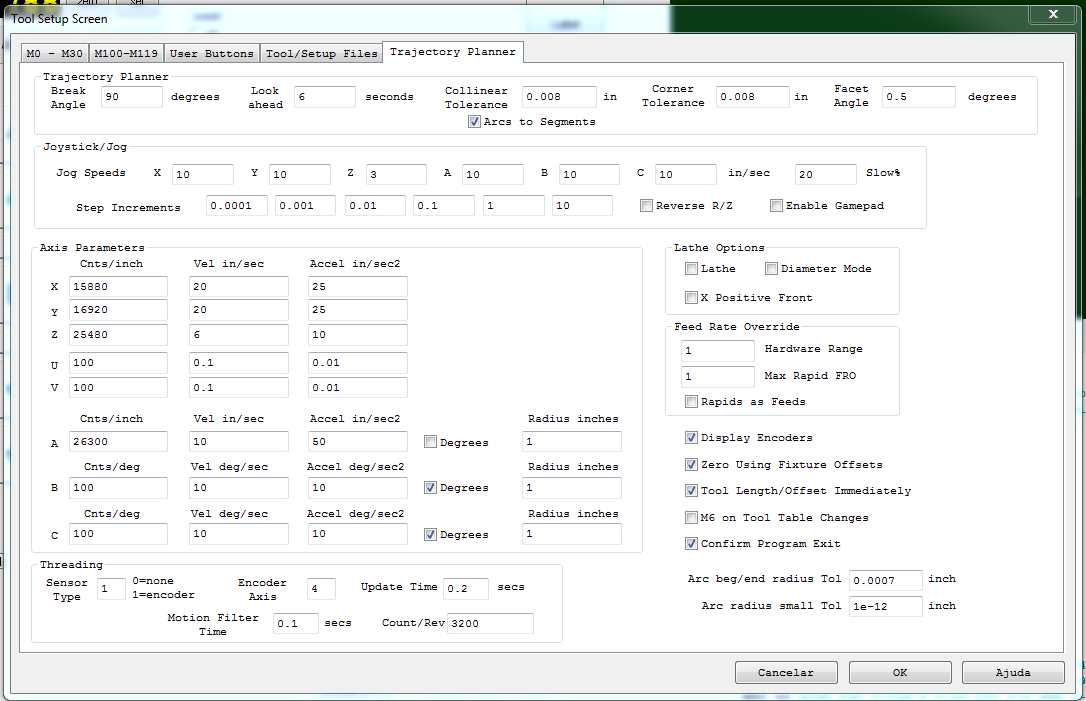Open the M100-M119 tab
The image size is (1086, 701).
[127, 53]
